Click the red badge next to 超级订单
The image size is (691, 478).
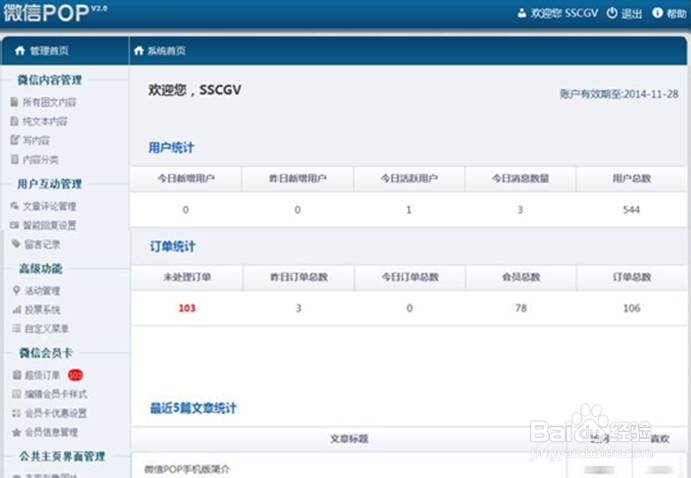(75, 375)
